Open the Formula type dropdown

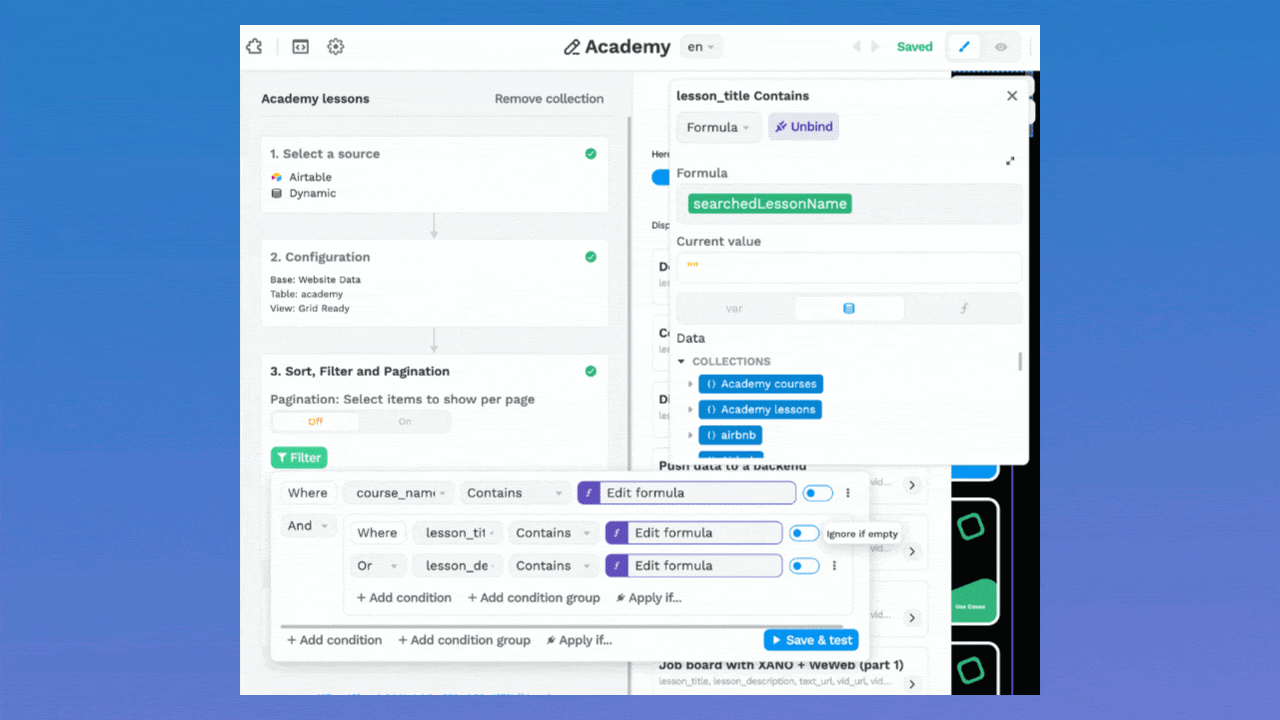click(718, 127)
